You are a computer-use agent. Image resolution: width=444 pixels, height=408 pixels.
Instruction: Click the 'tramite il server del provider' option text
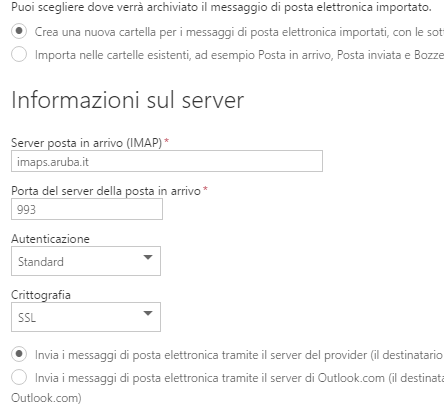click(x=295, y=355)
